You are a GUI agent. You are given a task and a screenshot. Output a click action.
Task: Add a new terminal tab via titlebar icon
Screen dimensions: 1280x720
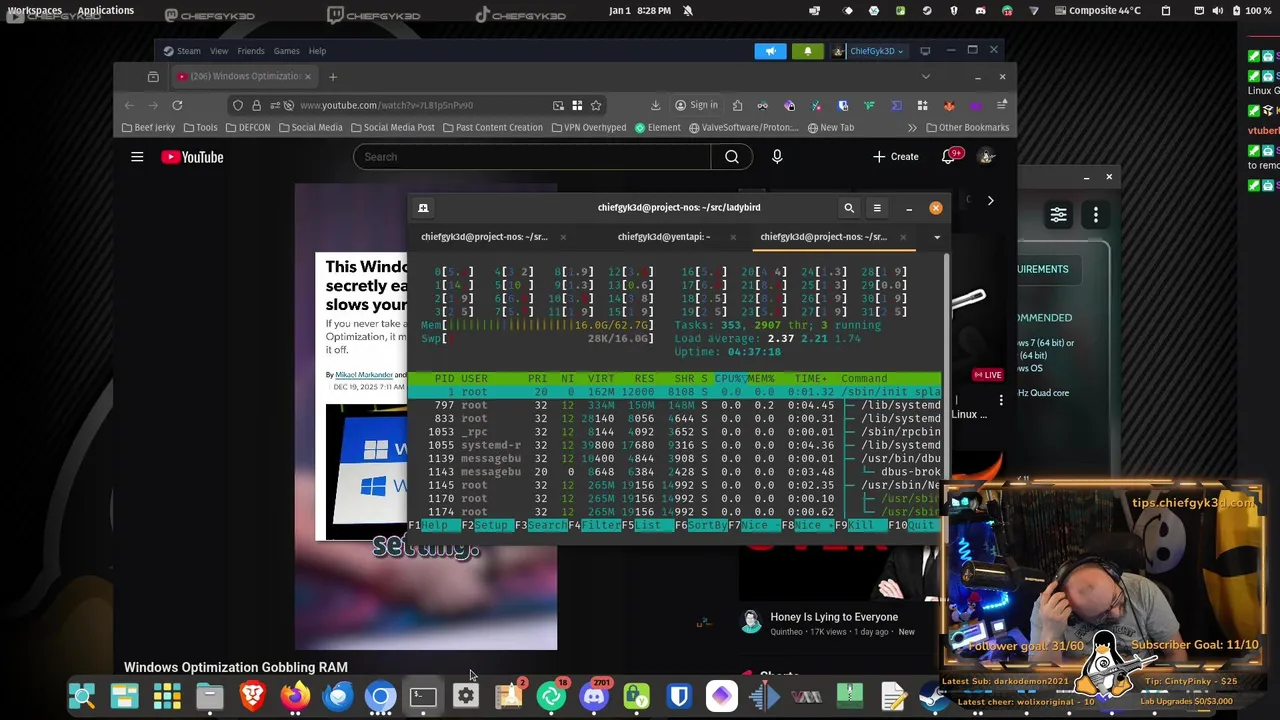(423, 208)
